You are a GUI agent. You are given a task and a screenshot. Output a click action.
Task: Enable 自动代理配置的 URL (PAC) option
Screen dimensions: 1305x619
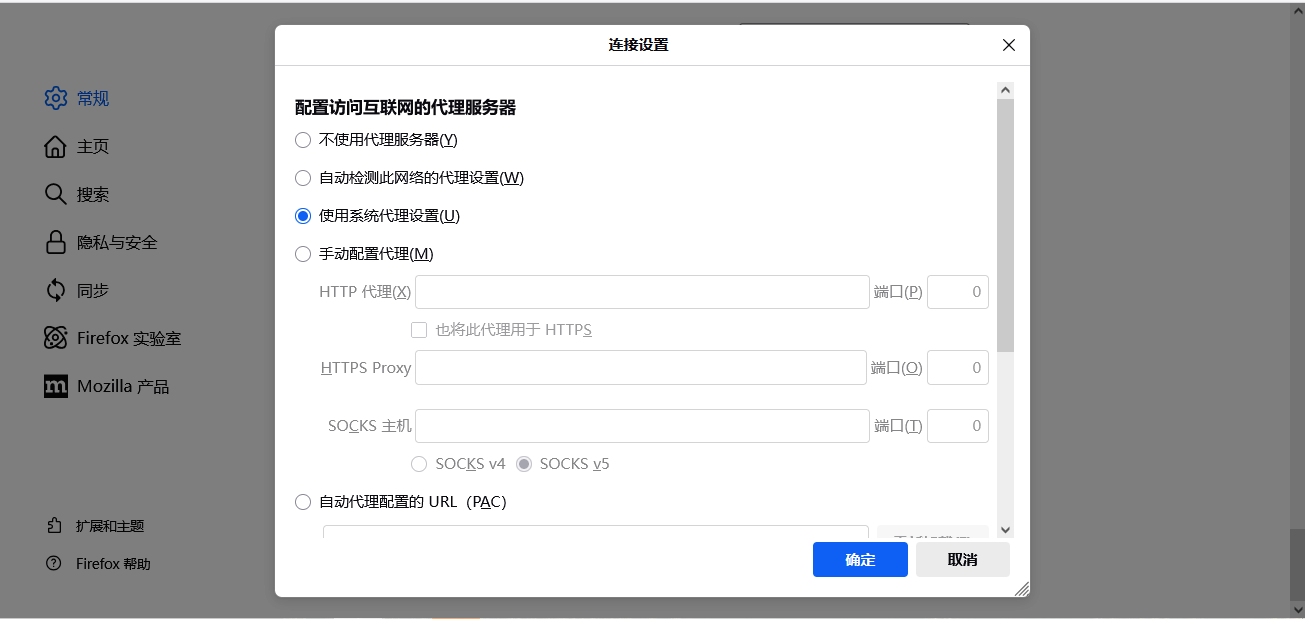[303, 502]
